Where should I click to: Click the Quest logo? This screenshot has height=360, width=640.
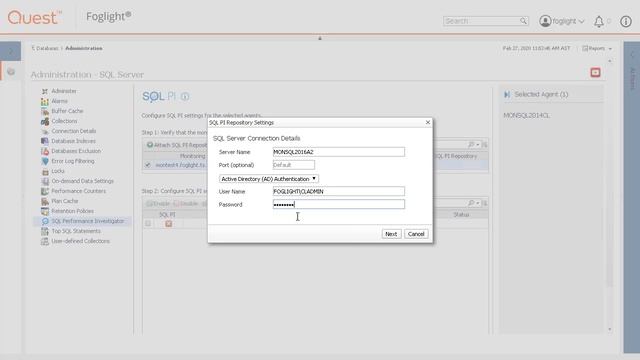[x=35, y=18]
